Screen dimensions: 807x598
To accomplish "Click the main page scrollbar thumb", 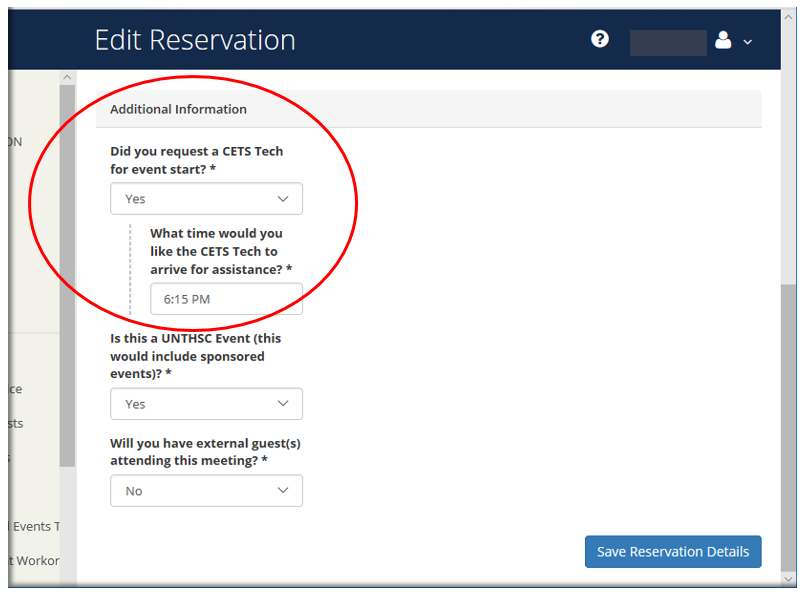I will coord(789,425).
